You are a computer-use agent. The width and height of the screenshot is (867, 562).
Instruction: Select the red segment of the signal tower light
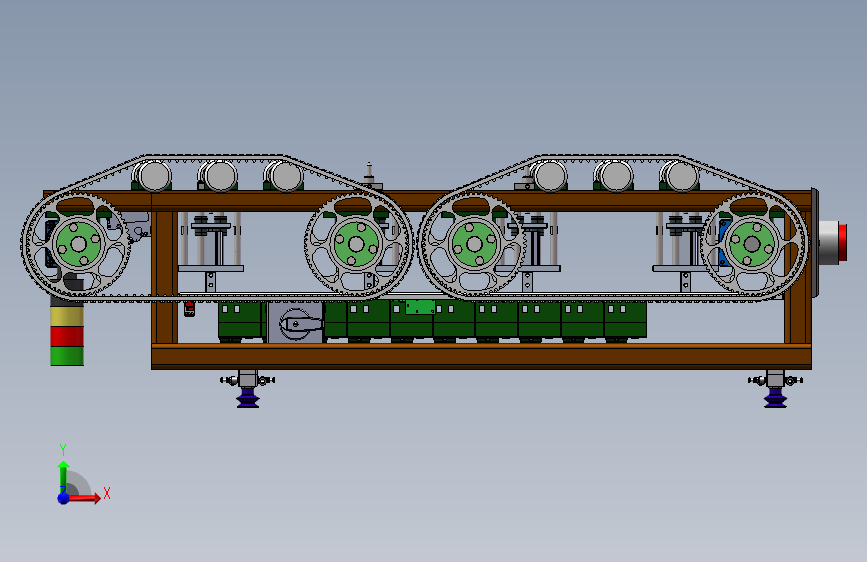(67, 336)
